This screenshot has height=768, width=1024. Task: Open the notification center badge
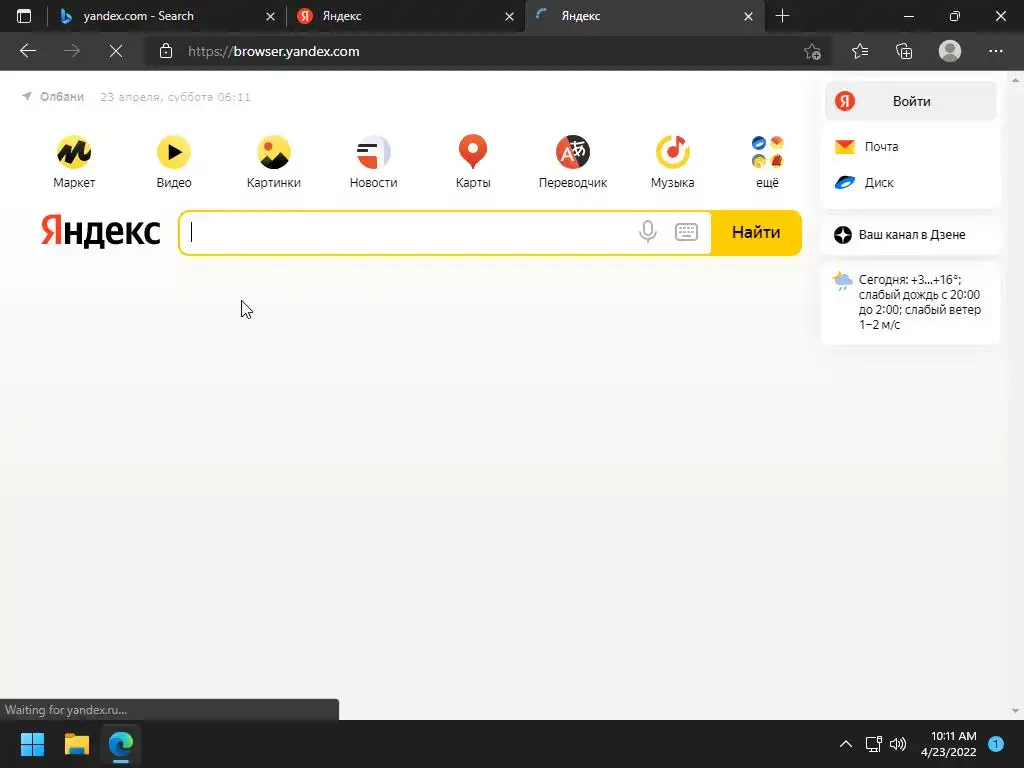coord(995,744)
